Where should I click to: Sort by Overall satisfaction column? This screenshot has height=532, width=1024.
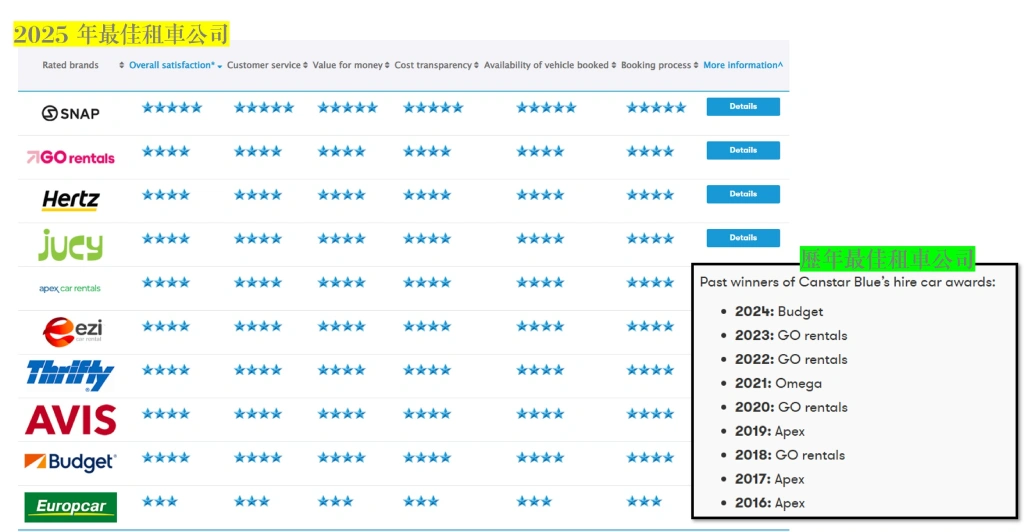click(x=175, y=65)
